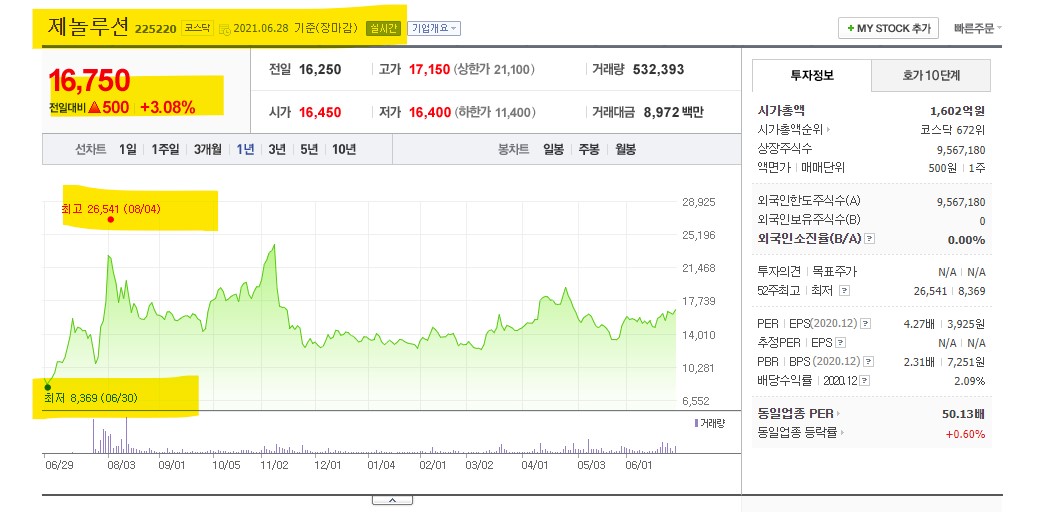
Task: Select the 1일 line chart period
Action: coord(128,149)
